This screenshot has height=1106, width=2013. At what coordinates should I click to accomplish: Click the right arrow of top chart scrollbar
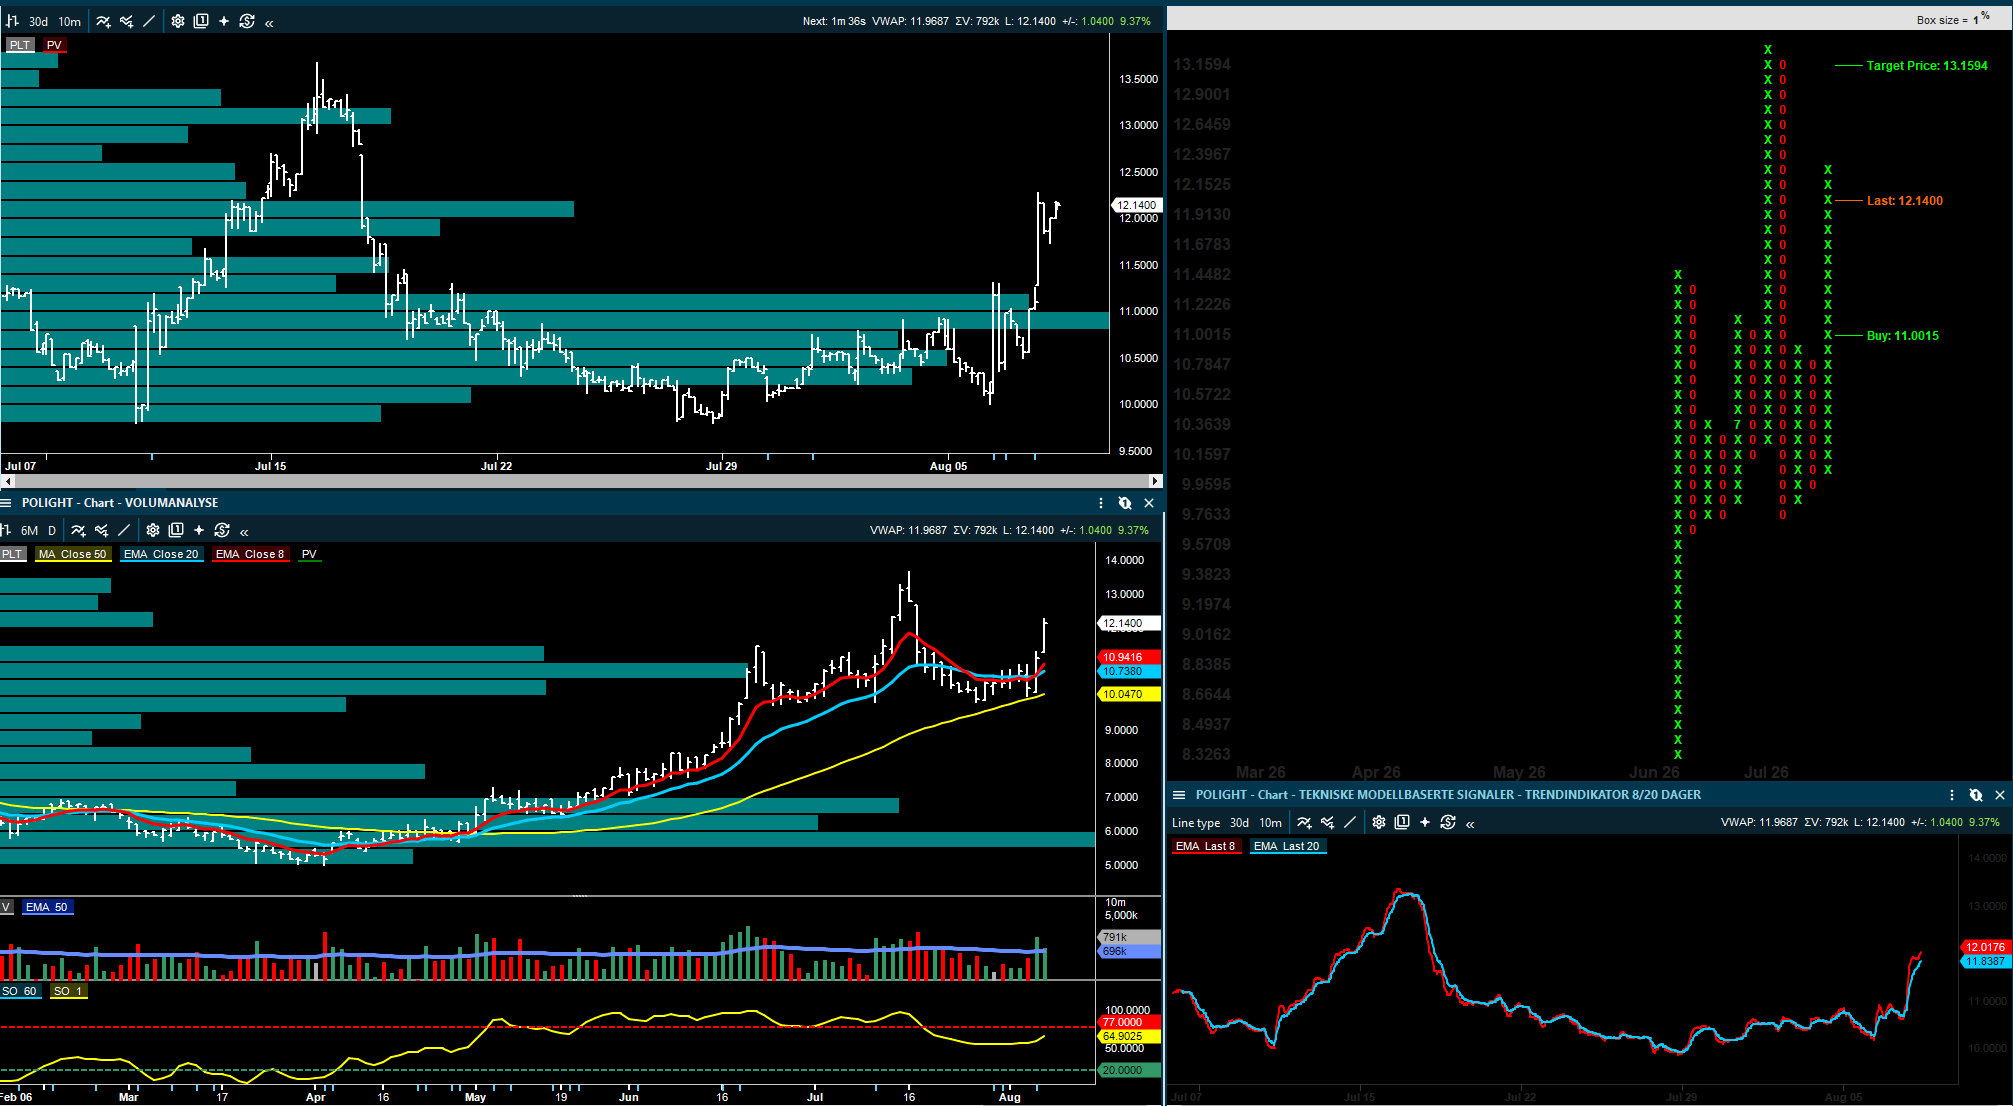1156,481
